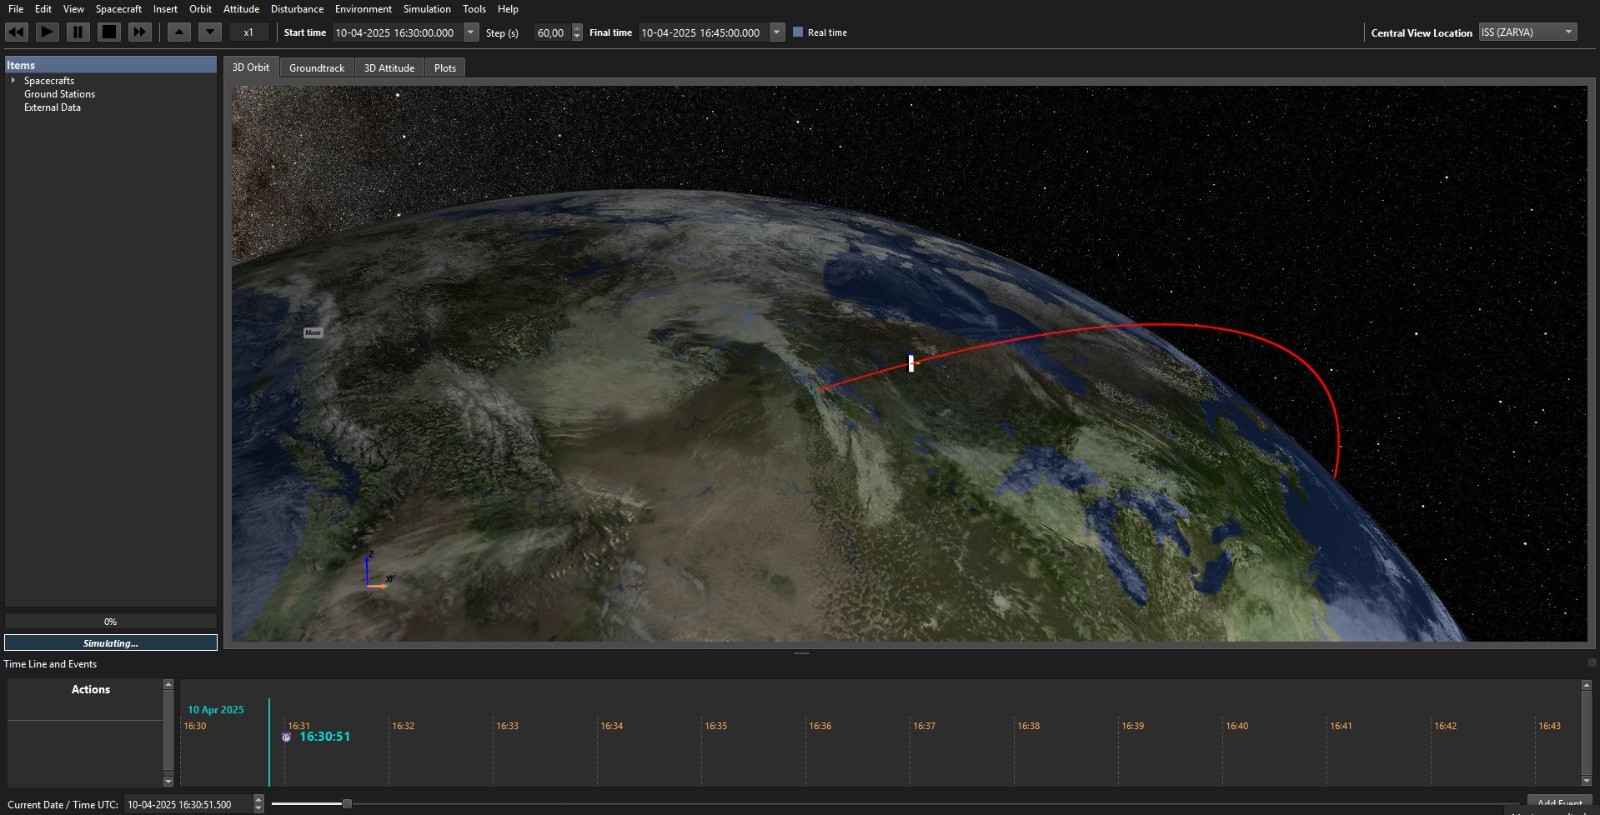The height and width of the screenshot is (815, 1600).
Task: Click the rewind playback icon
Action: pyautogui.click(x=17, y=32)
